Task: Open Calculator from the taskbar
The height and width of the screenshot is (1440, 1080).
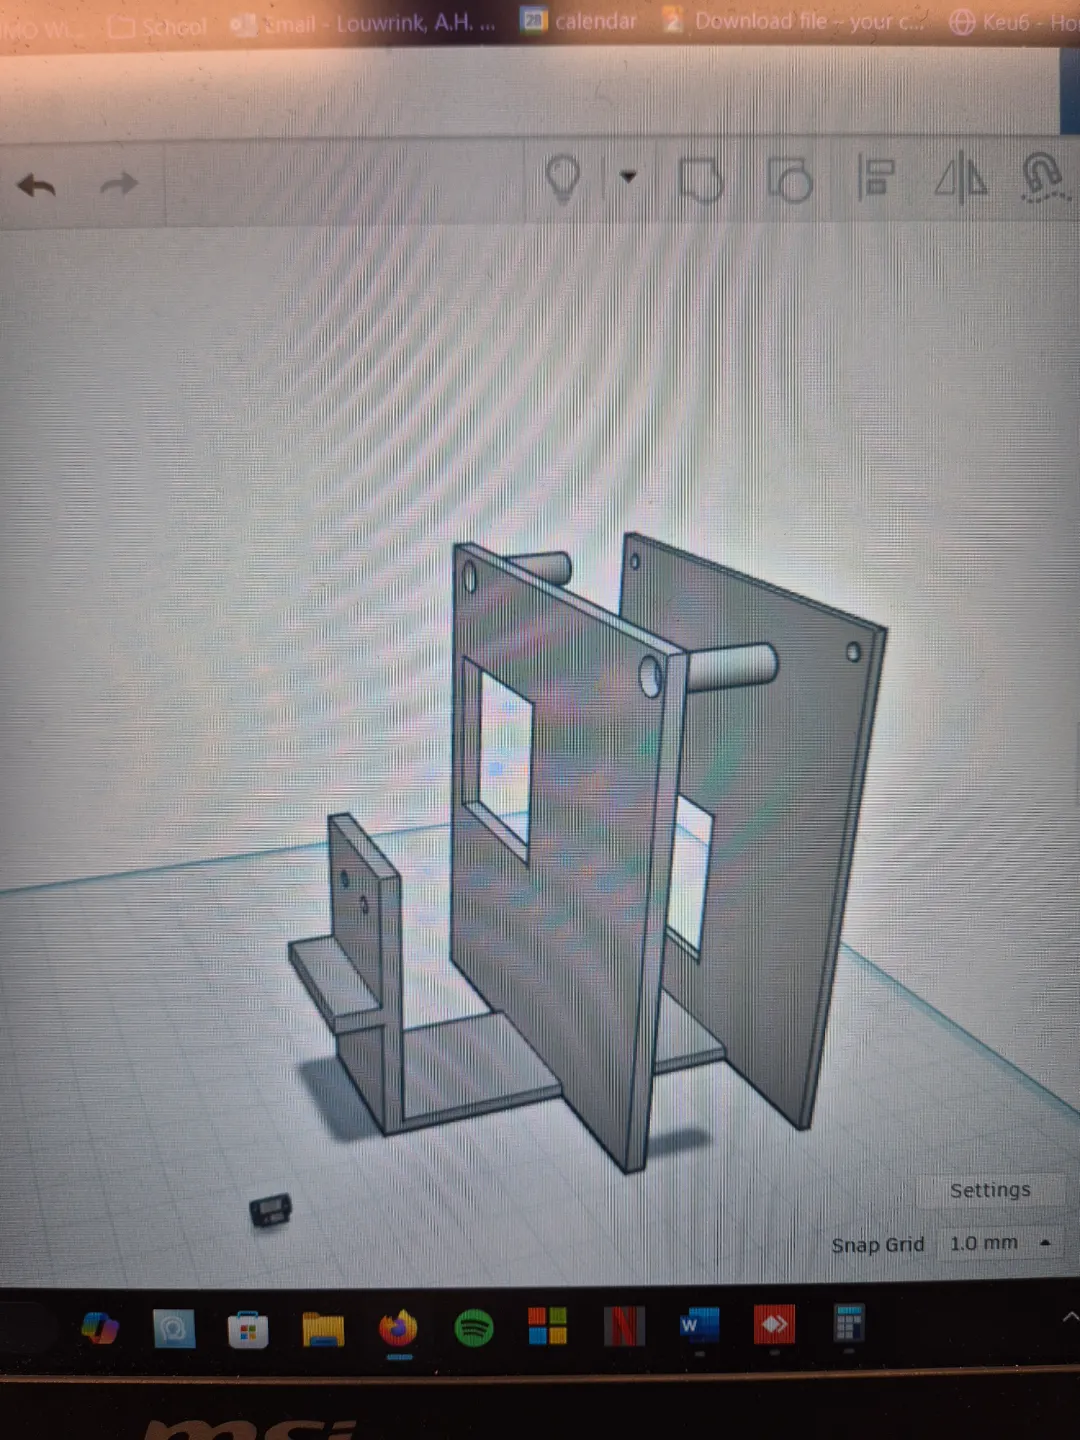Action: click(848, 1323)
